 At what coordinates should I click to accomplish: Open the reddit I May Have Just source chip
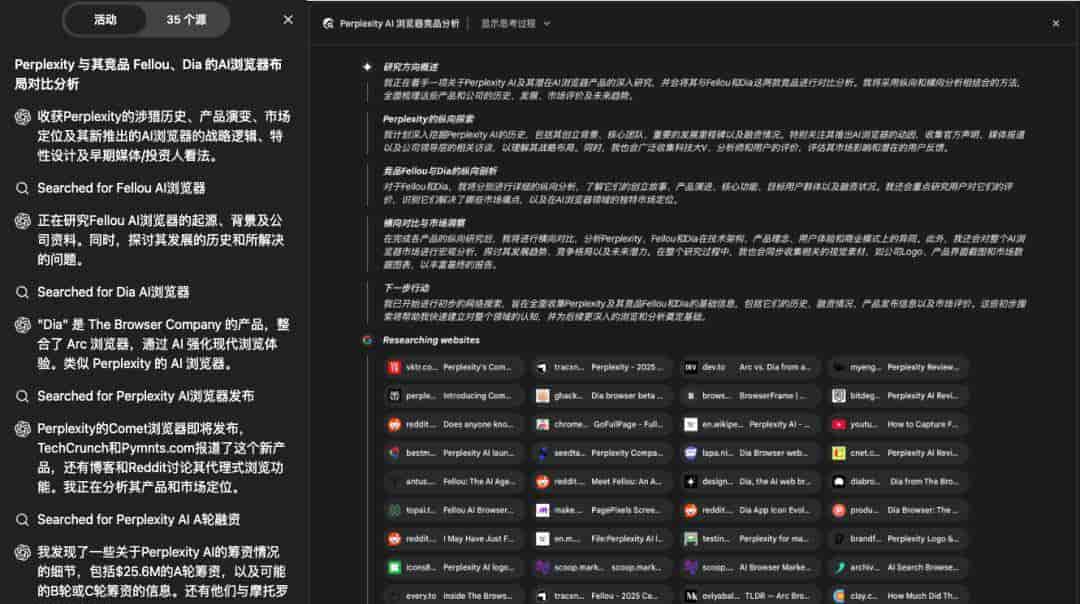click(453, 539)
